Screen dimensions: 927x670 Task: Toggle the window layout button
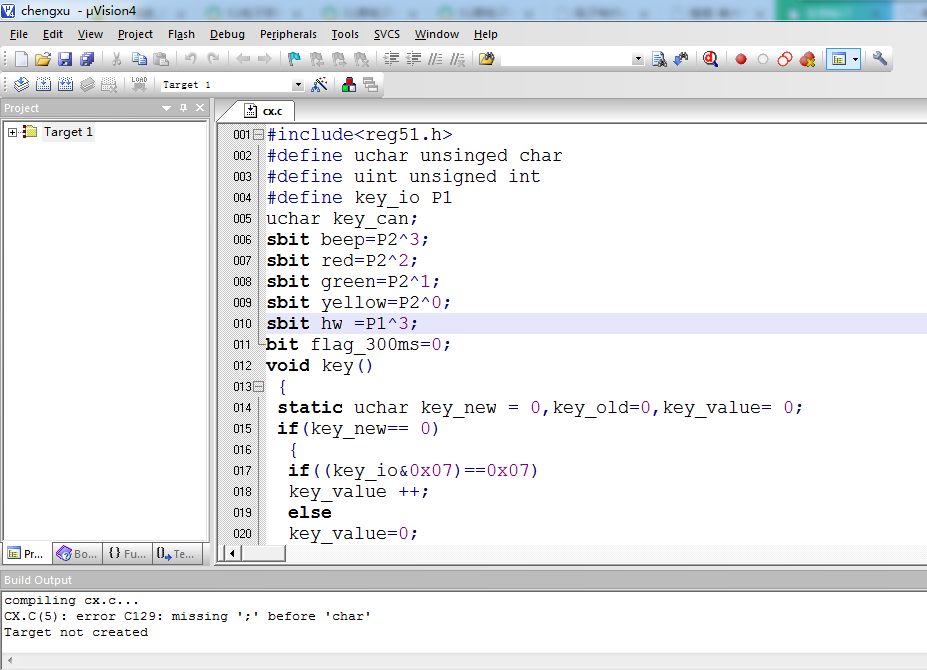[838, 59]
